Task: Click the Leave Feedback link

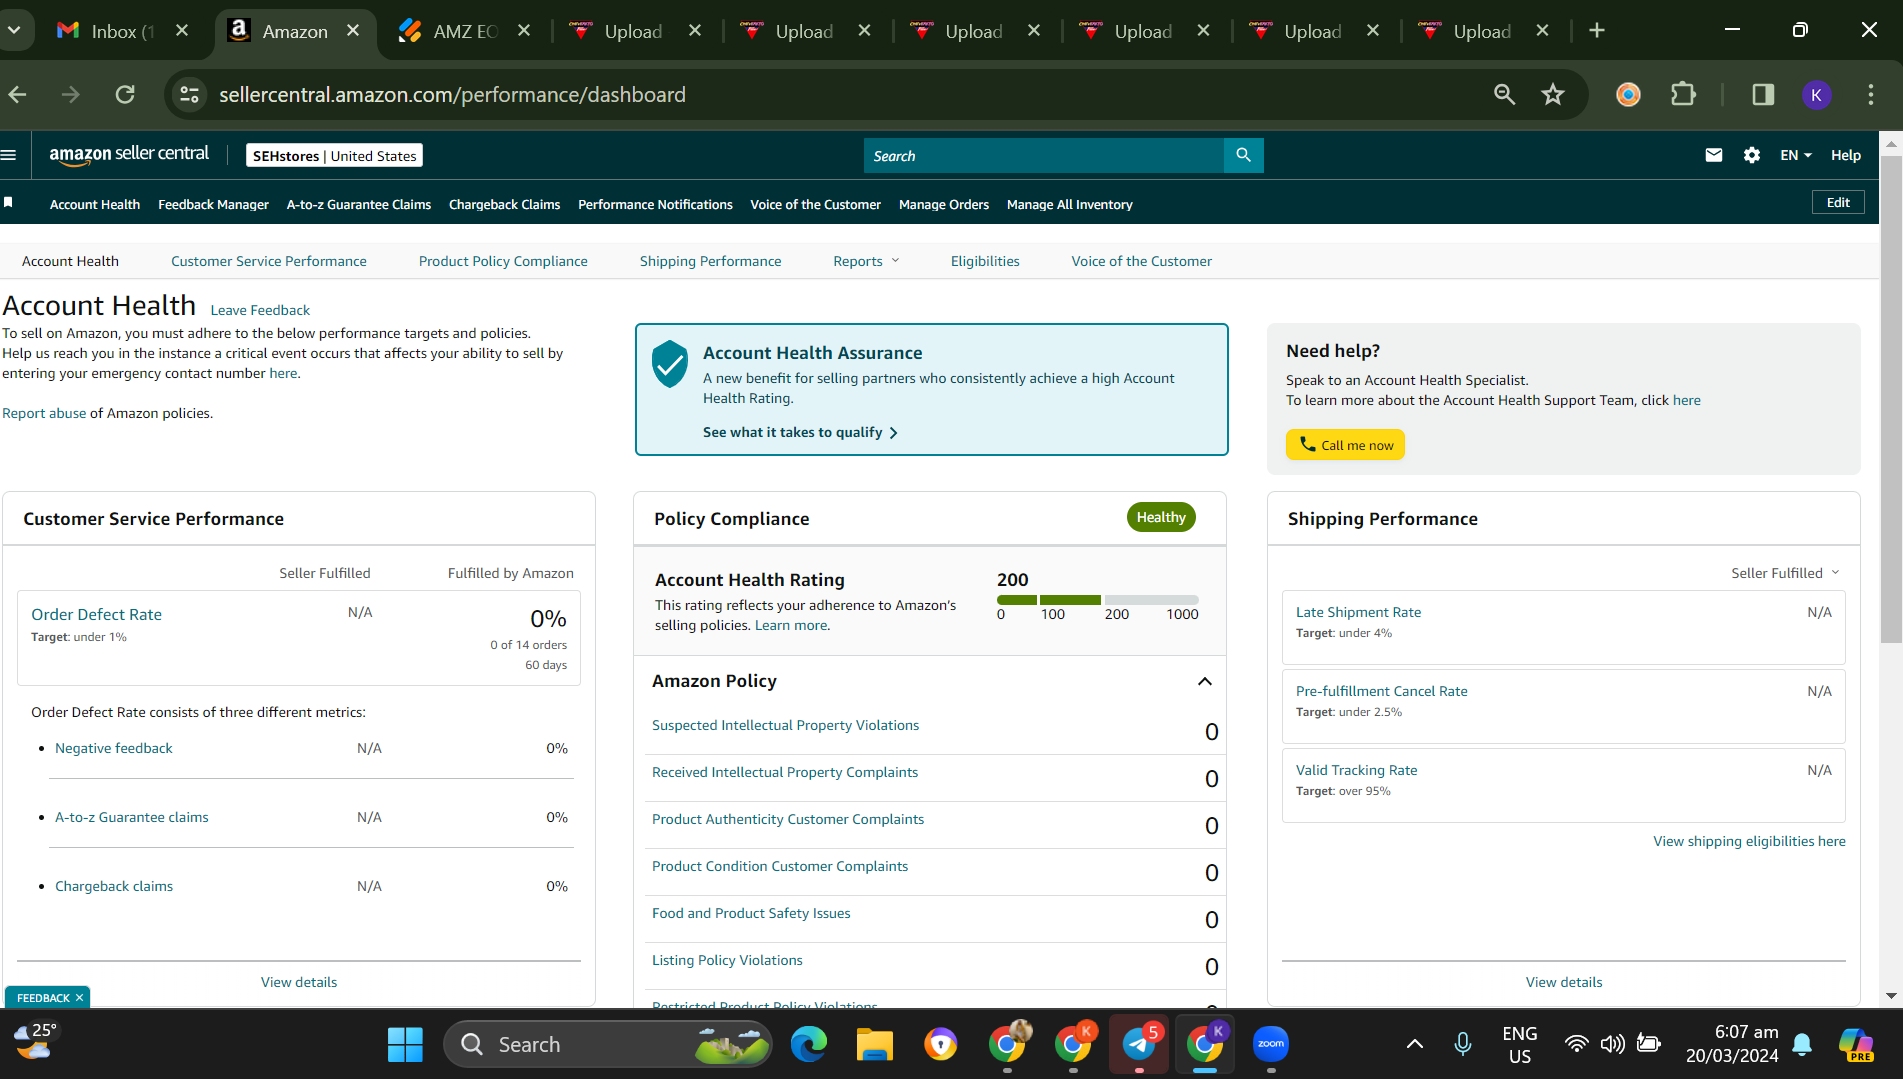Action: (260, 310)
